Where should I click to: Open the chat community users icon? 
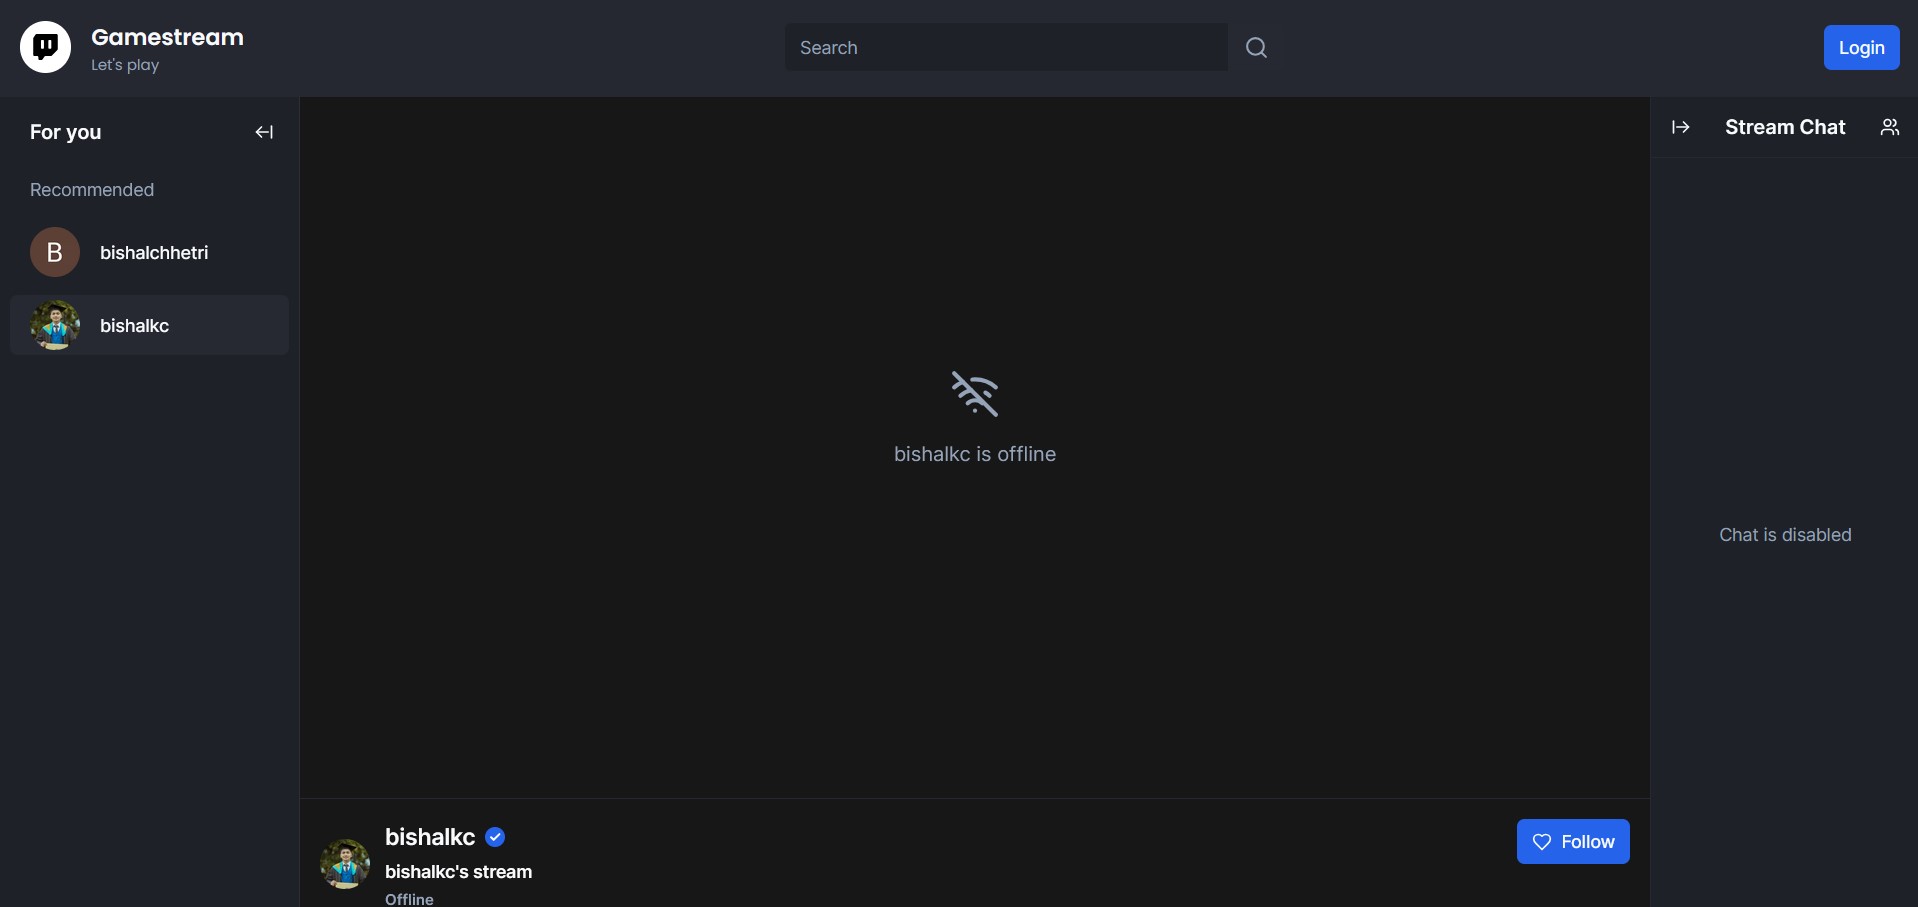coord(1889,127)
